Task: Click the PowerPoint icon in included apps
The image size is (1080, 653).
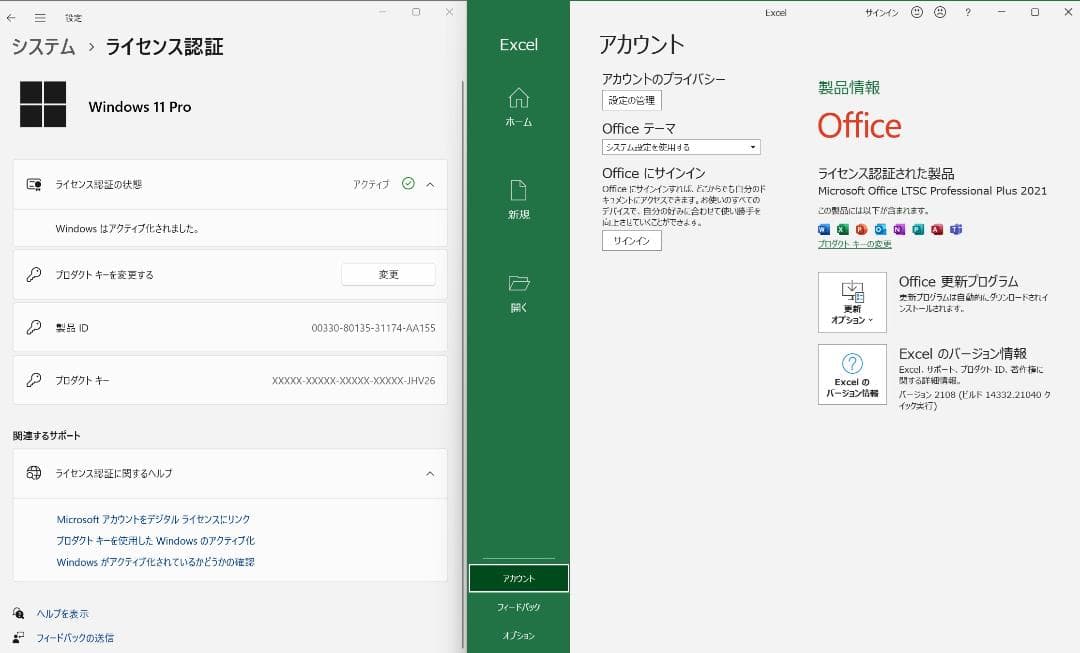Action: coord(862,229)
